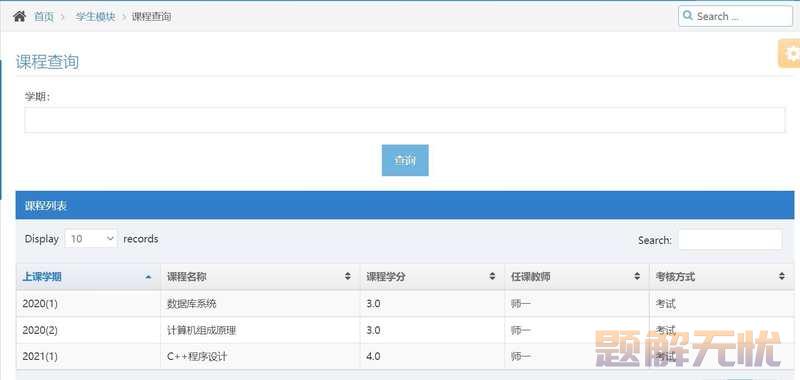This screenshot has width=800, height=380.
Task: Click the 任课教师 column header
Action: coord(577,277)
